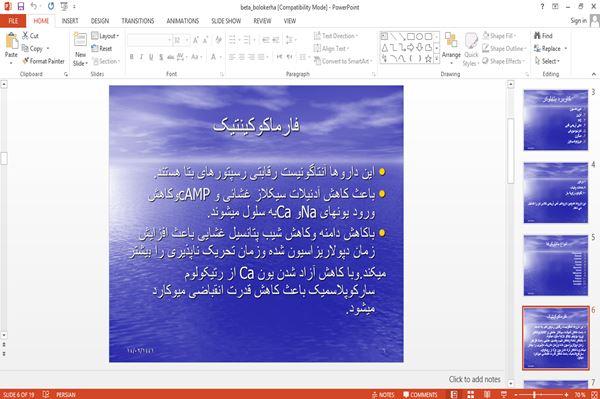Click the zoom slider handle
This screenshot has width=600, height=399.
534,394
